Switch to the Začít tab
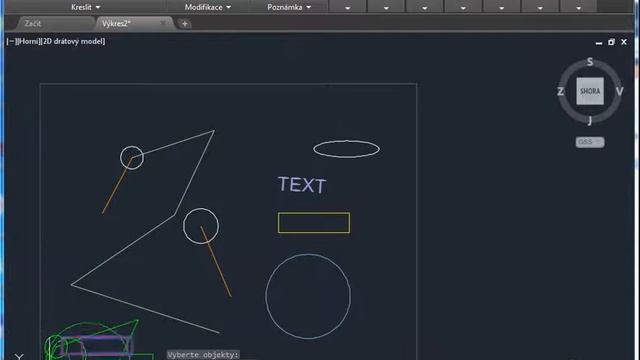Viewport: 640px width, 360px height. (x=33, y=24)
